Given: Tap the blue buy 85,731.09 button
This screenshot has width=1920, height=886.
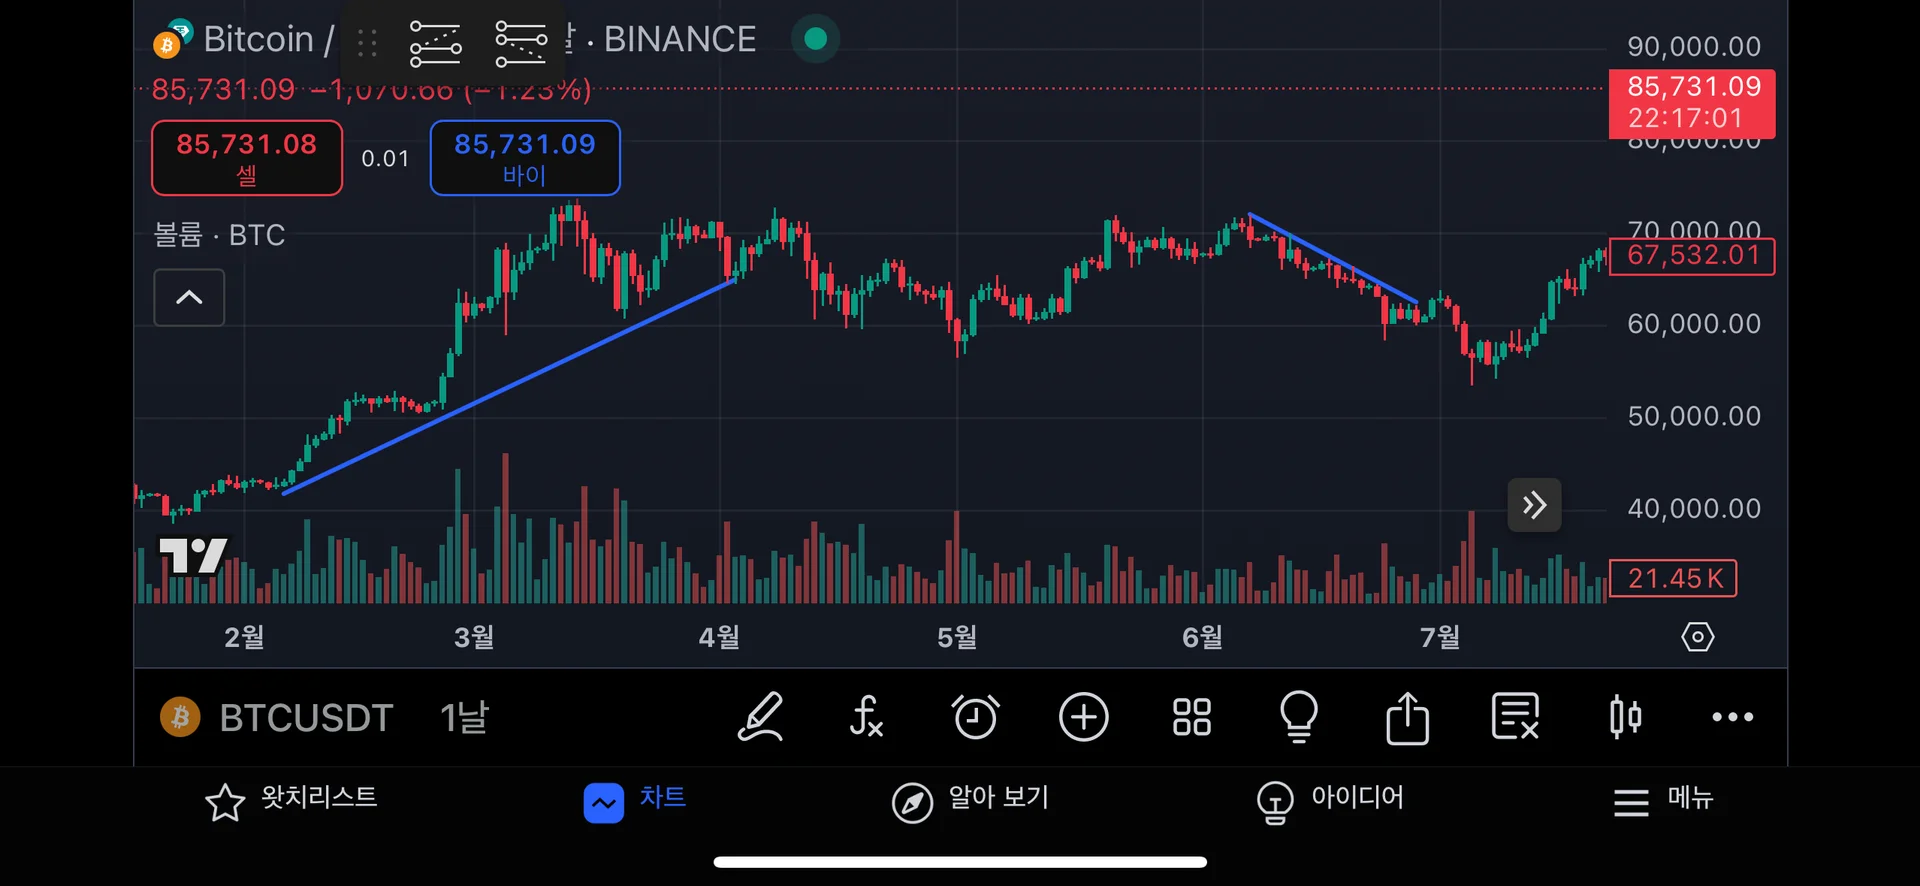Looking at the screenshot, I should click(525, 158).
